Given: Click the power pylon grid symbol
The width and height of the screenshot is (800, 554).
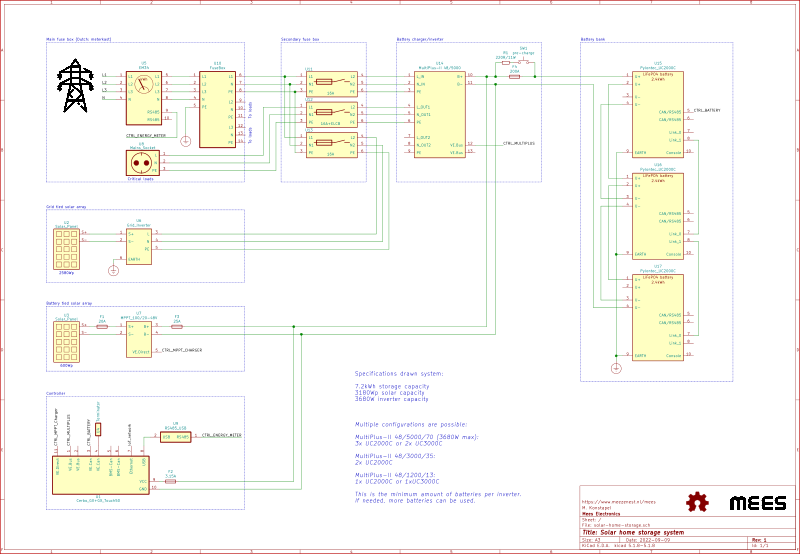Looking at the screenshot, I should coord(75,85).
